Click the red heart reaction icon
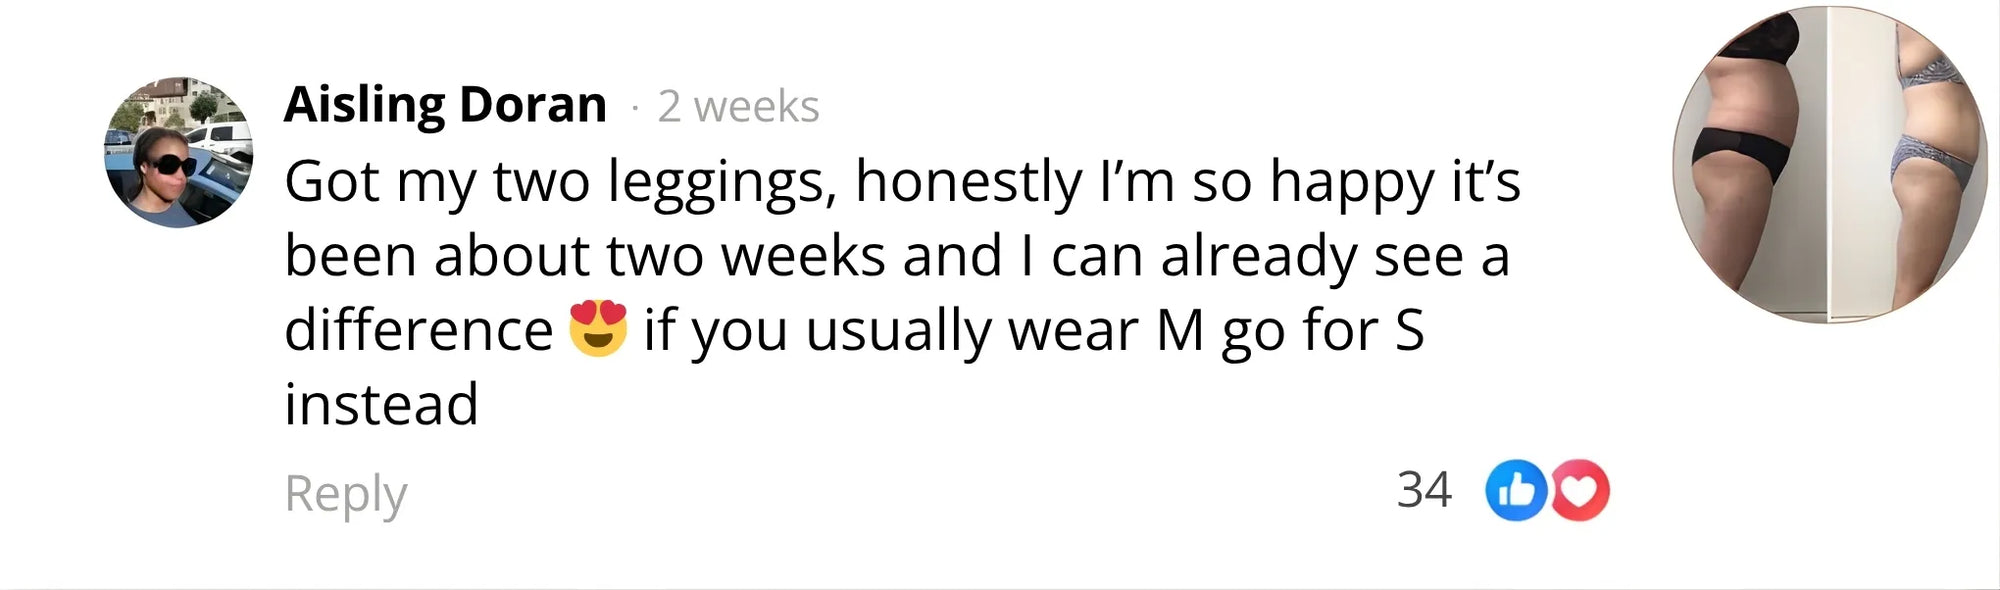The height and width of the screenshot is (590, 2000). (x=1579, y=490)
